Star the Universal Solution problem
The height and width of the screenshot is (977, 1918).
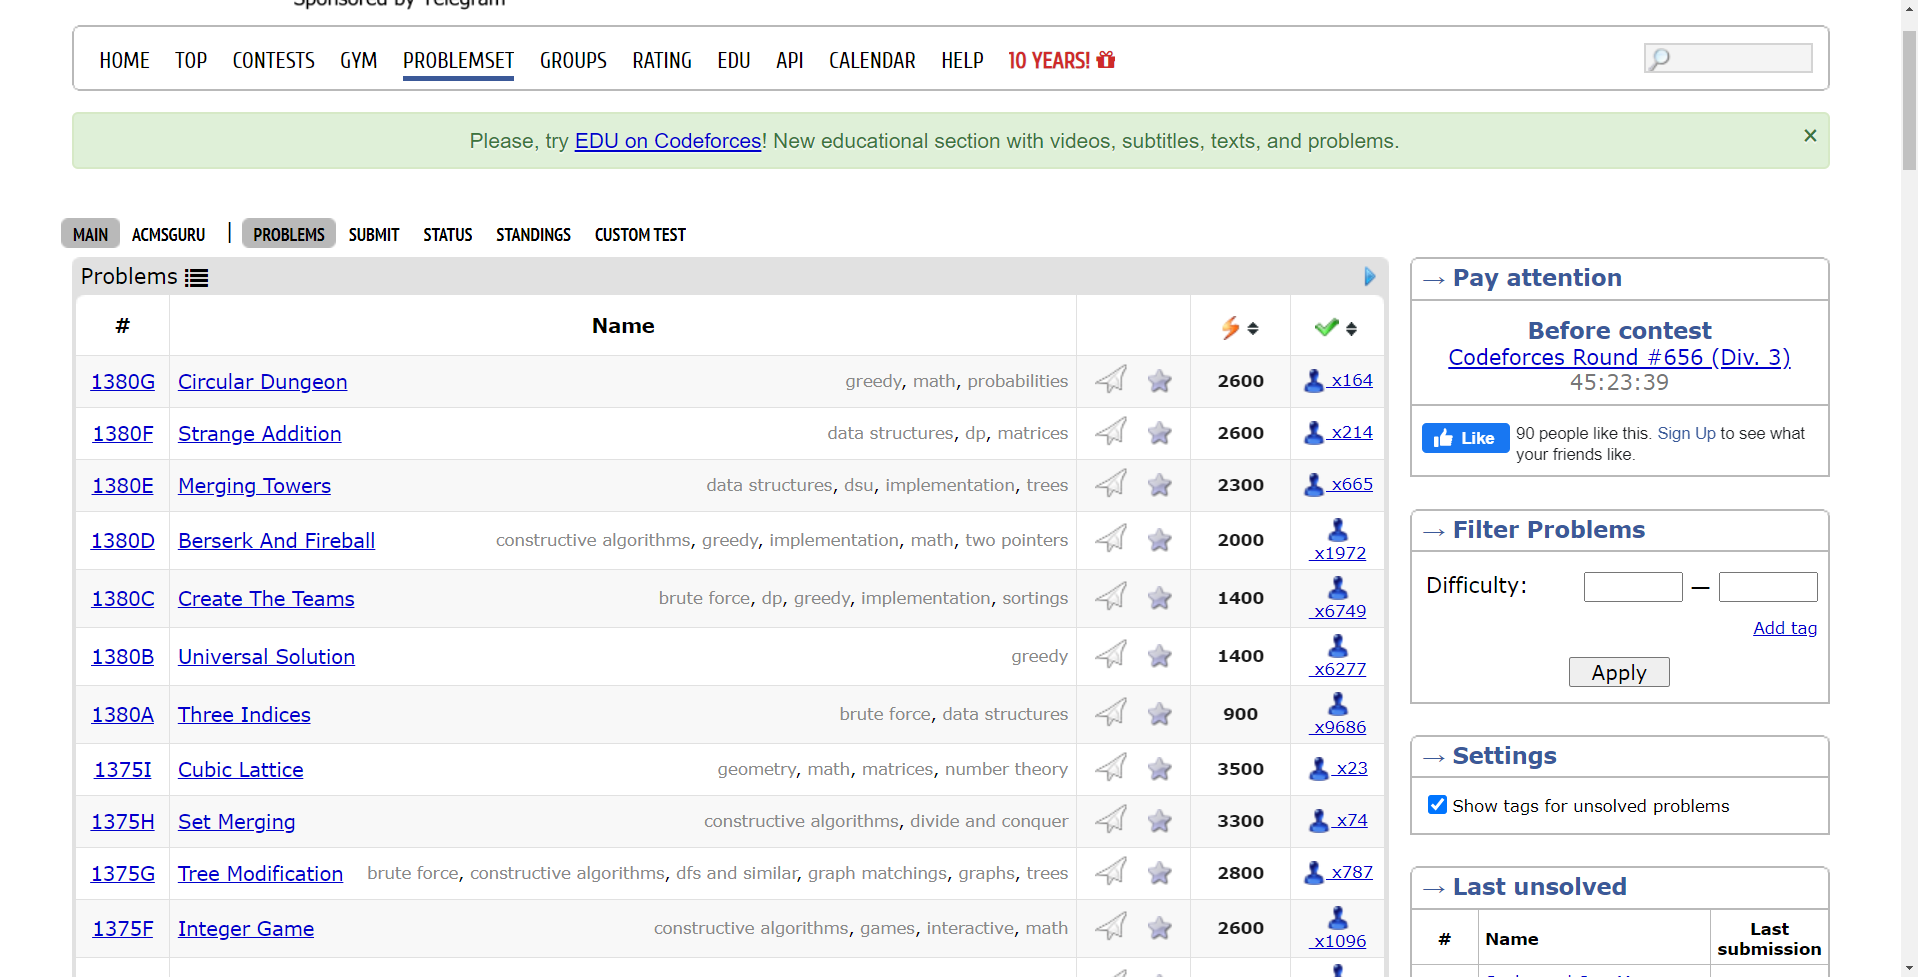click(x=1160, y=656)
